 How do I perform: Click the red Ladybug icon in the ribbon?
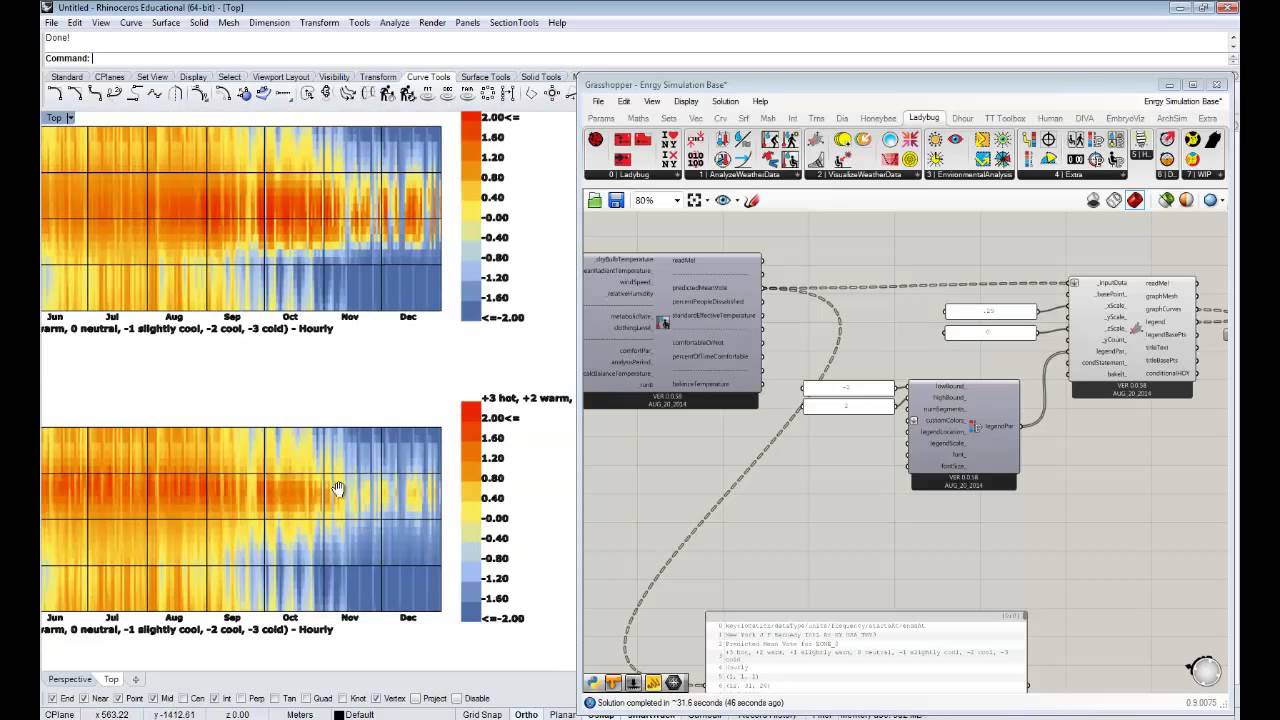coord(596,140)
